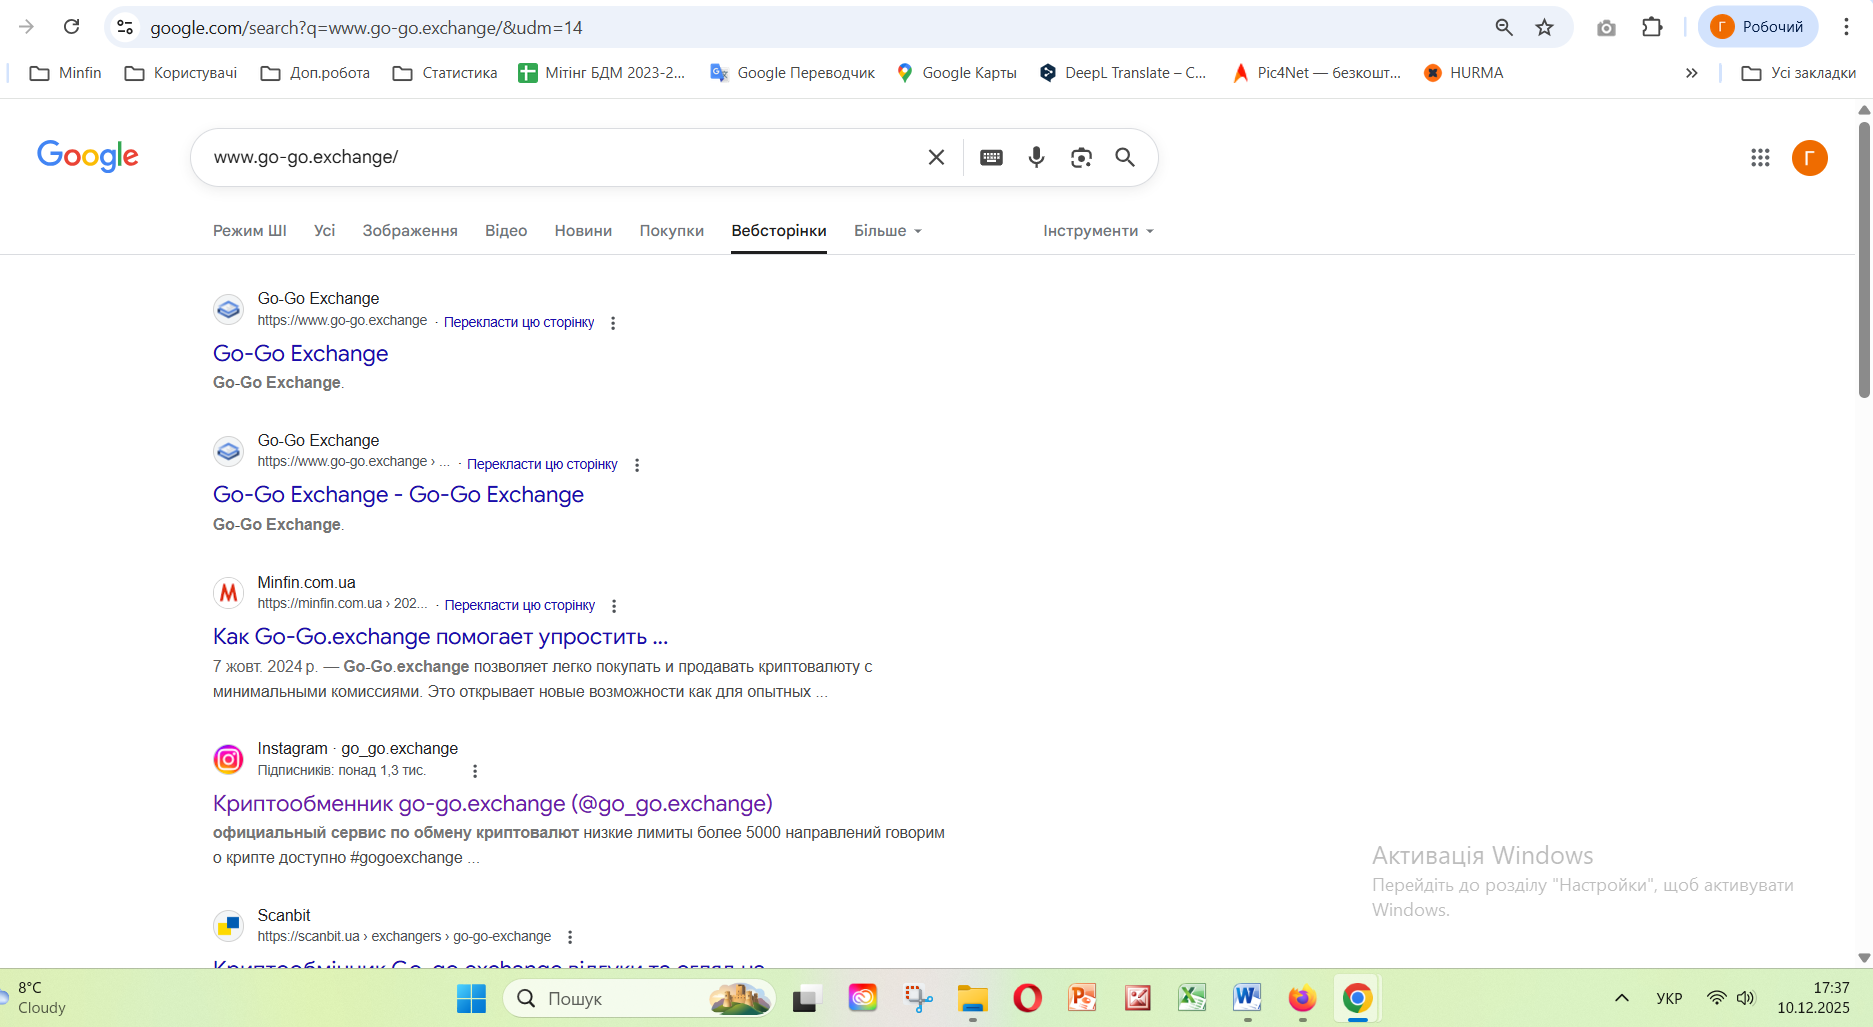
Task: Click the browser address bar URL
Action: click(366, 28)
